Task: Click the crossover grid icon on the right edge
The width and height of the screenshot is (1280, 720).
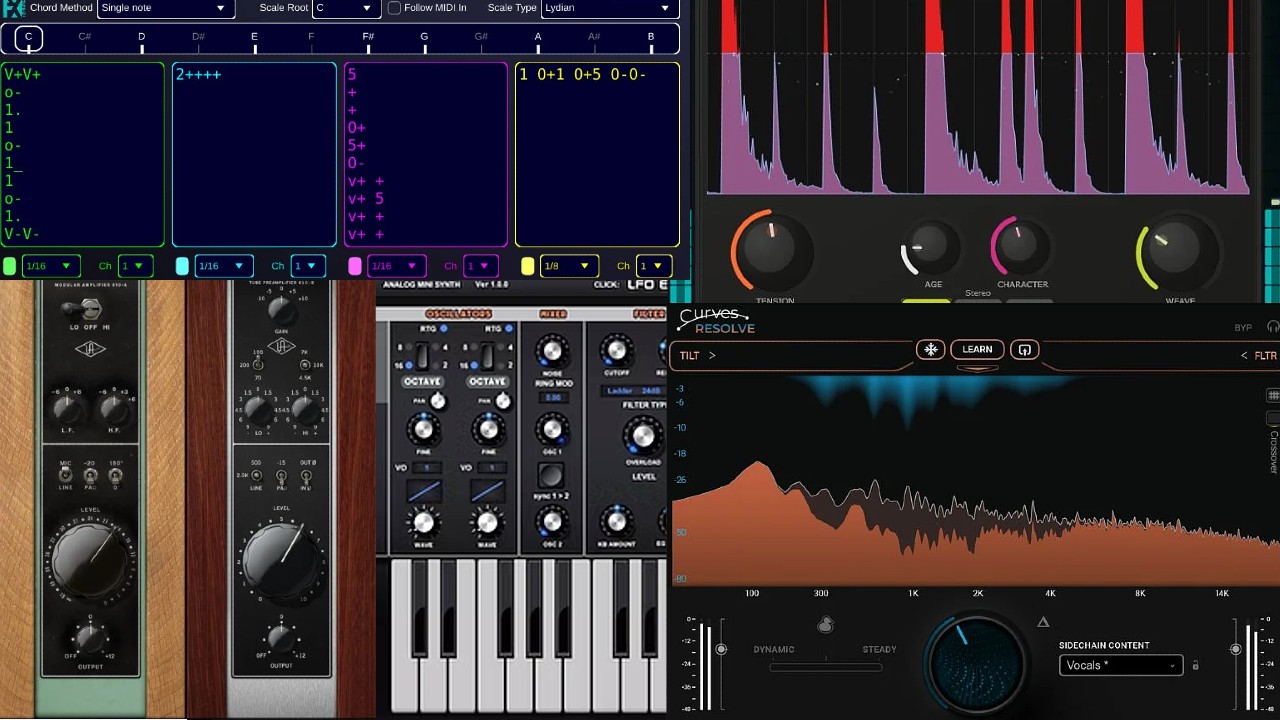Action: coord(1274,394)
